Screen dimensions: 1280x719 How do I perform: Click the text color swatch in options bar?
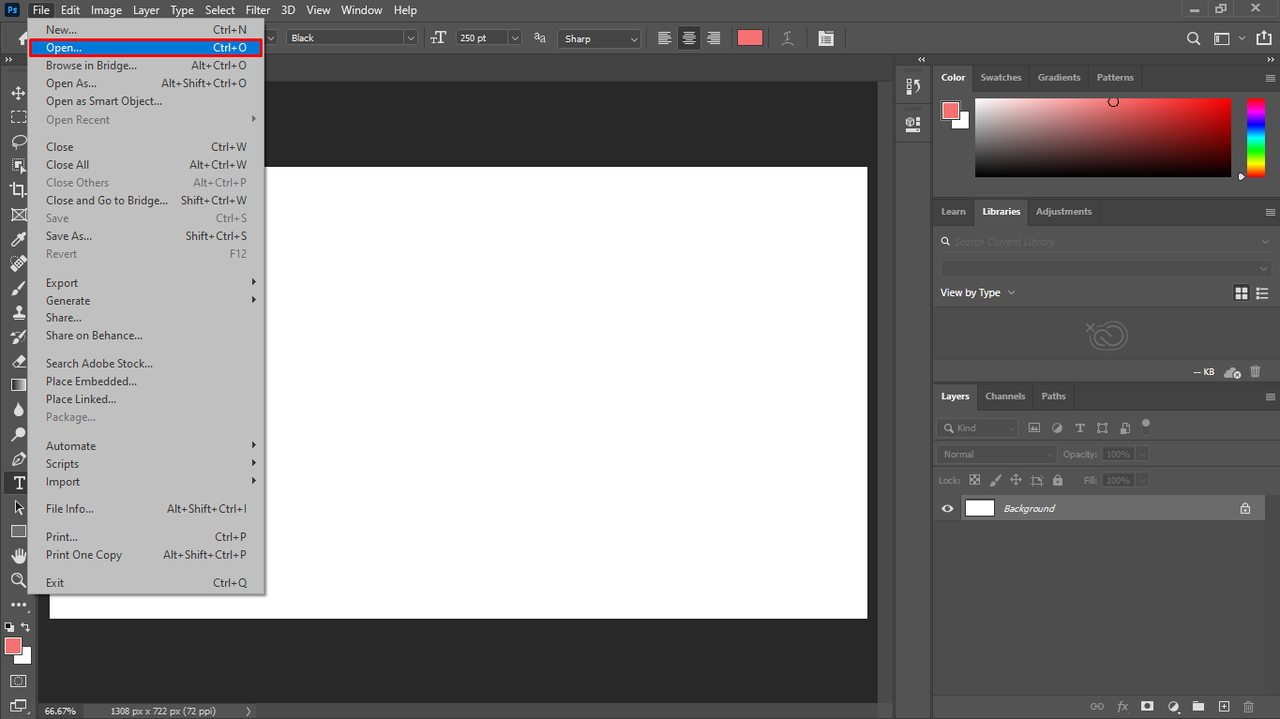pos(750,38)
